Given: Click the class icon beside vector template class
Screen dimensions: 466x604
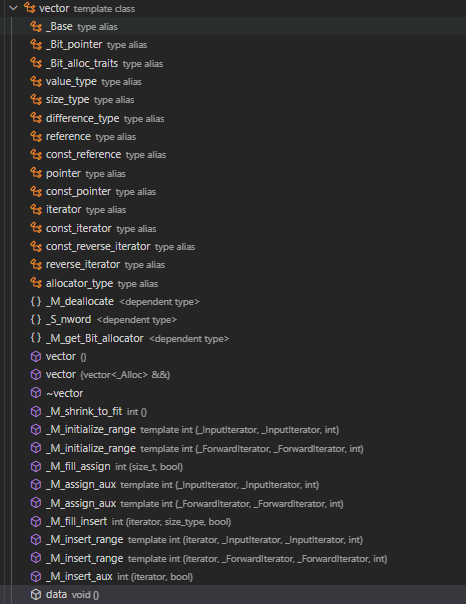Looking at the screenshot, I should [x=30, y=8].
